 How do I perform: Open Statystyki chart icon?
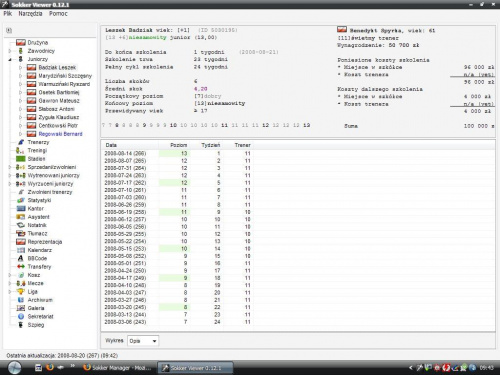tap(21, 200)
